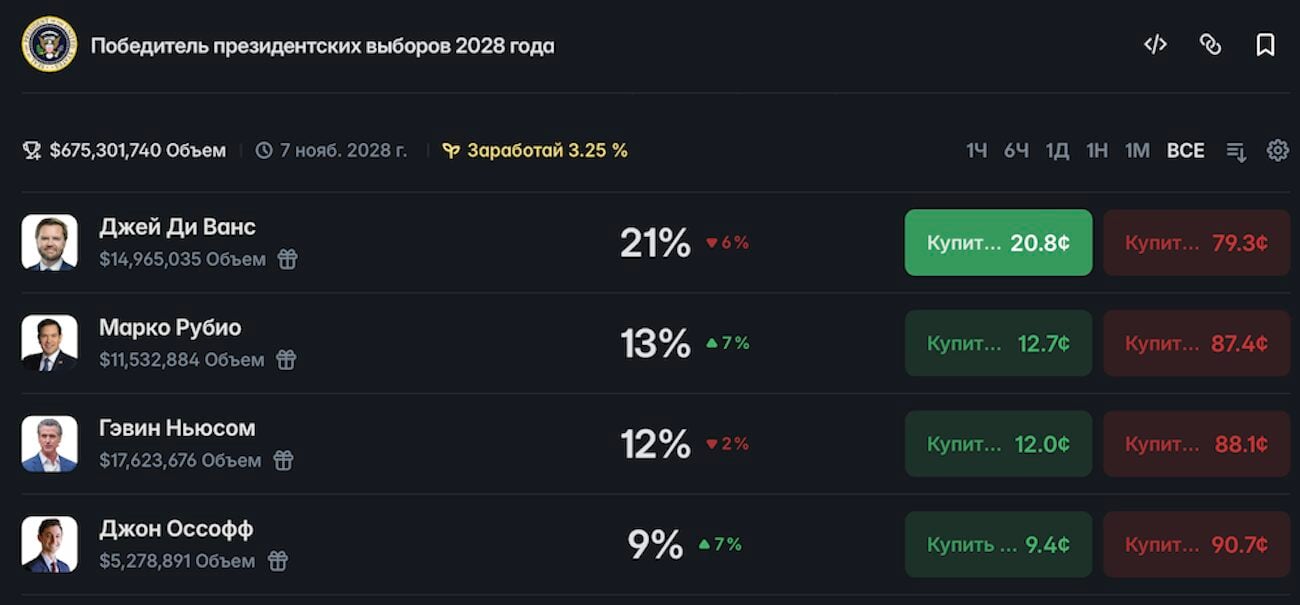Viewport: 1300px width, 605px height.
Task: Buy Yes for Гэвин Ньюсом at 12.0¢
Action: tap(998, 444)
